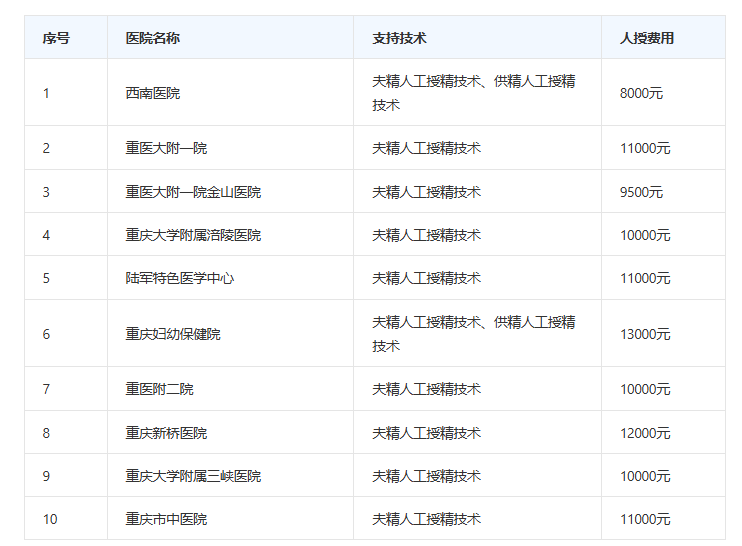Click the 重庆大学附属涪陵医院 name cell
The height and width of the screenshot is (546, 742).
[193, 235]
